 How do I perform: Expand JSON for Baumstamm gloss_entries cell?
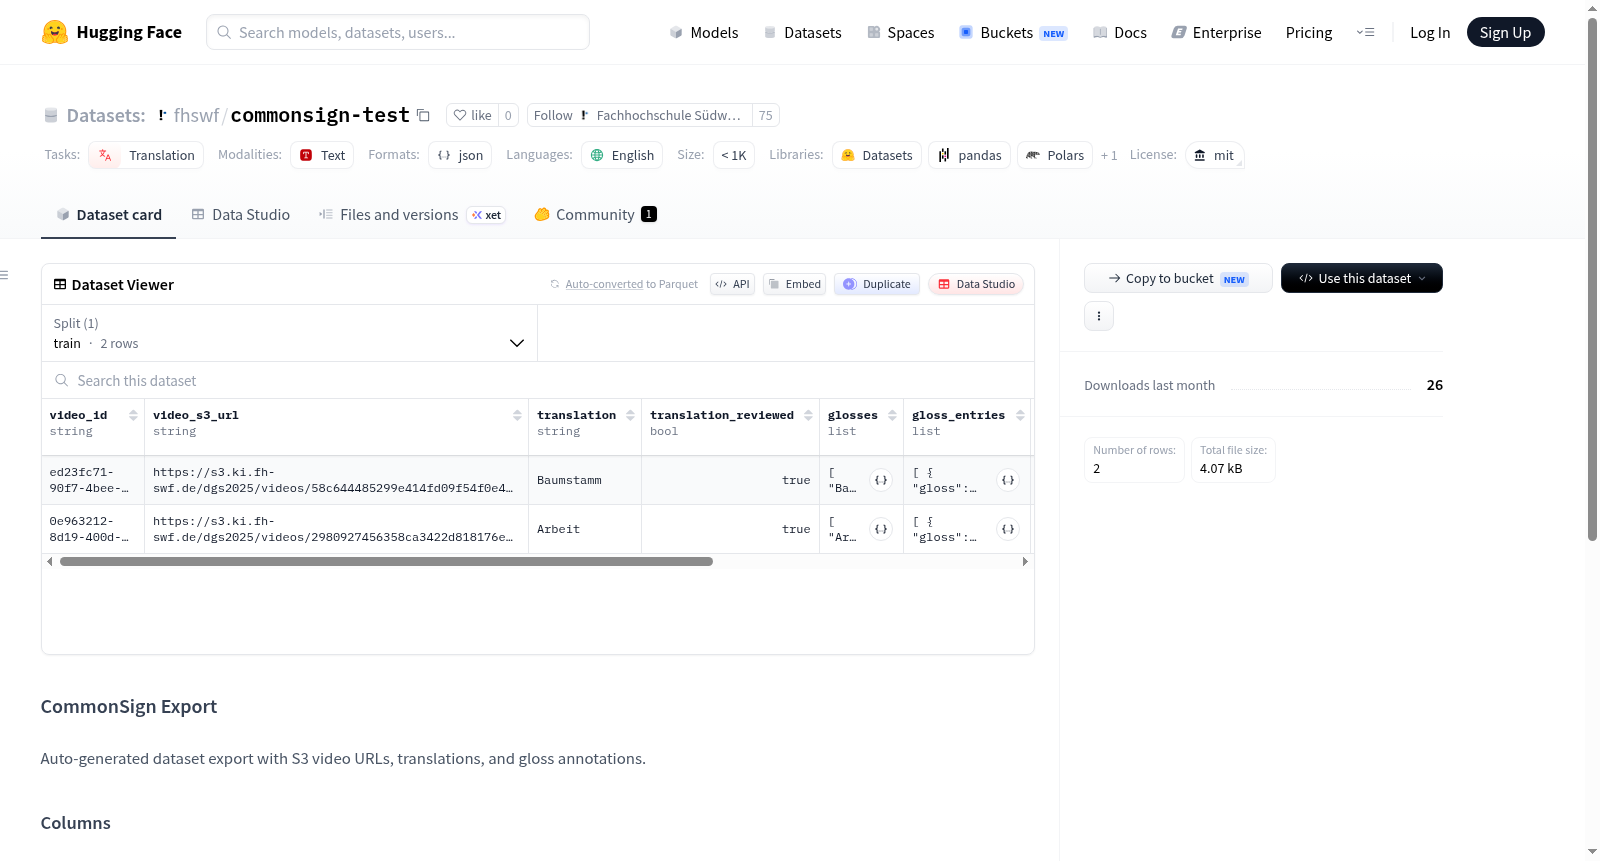click(1008, 480)
